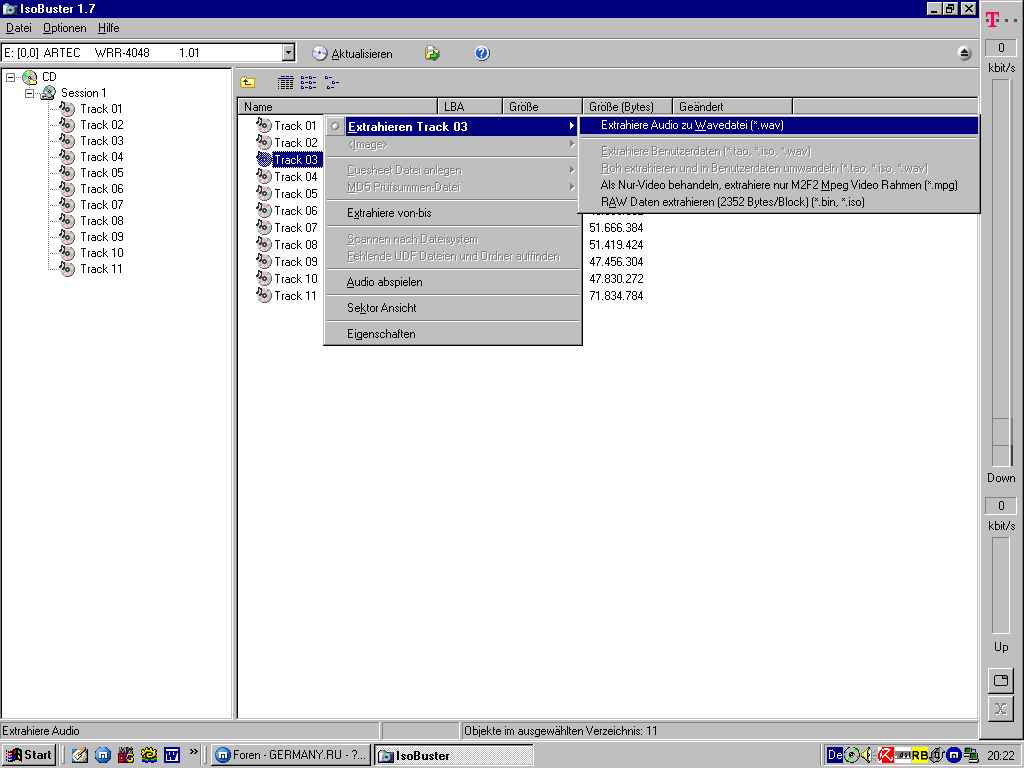Select the Session 1 label in the tree

(x=84, y=93)
